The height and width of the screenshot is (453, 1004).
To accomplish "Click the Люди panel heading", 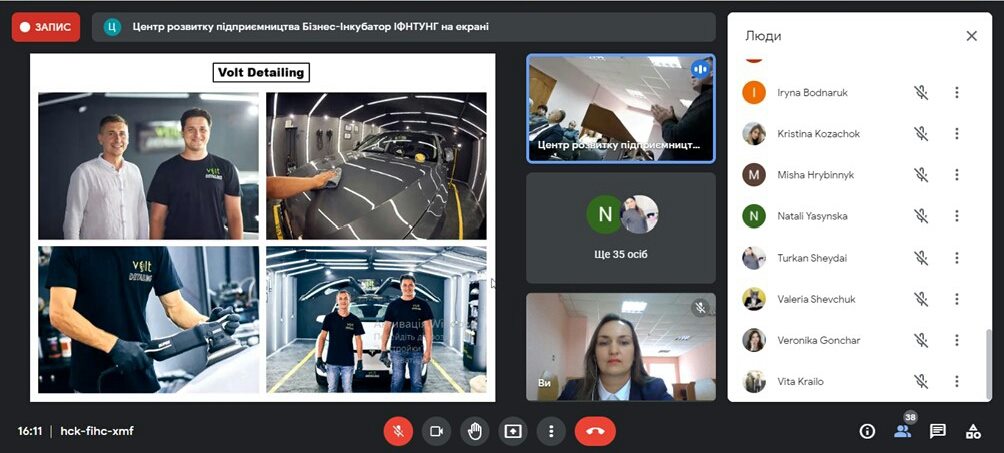I will coord(763,36).
